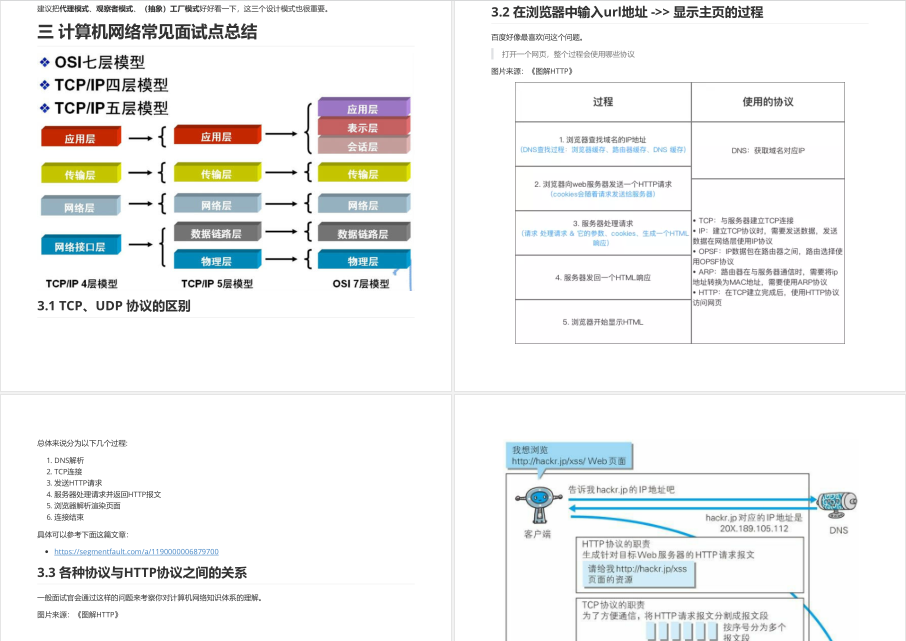Click list item 1. DNS解析

(65, 461)
